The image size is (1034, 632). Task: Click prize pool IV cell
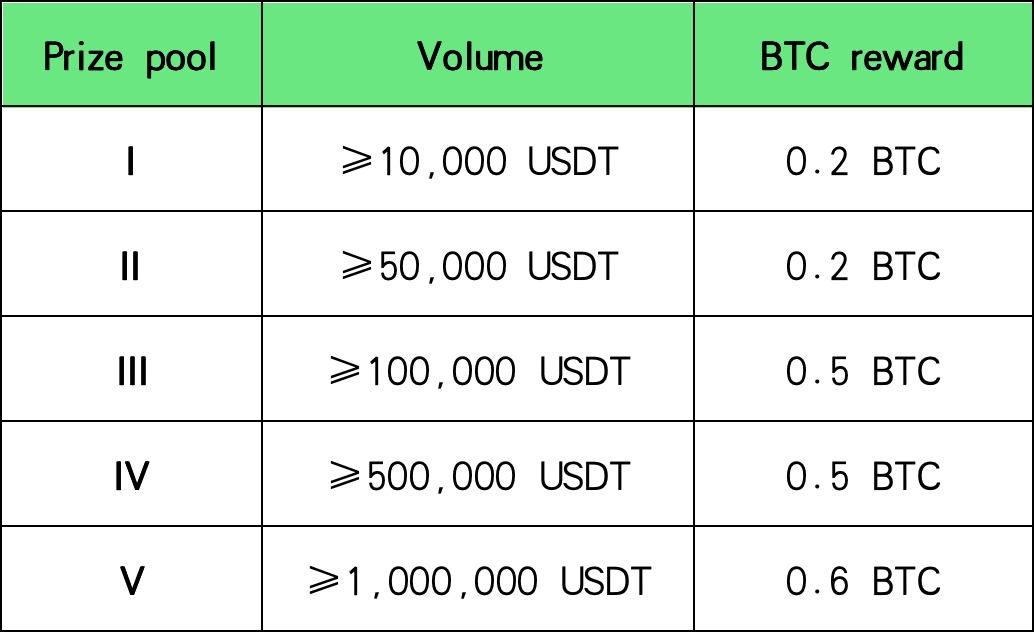tap(131, 477)
